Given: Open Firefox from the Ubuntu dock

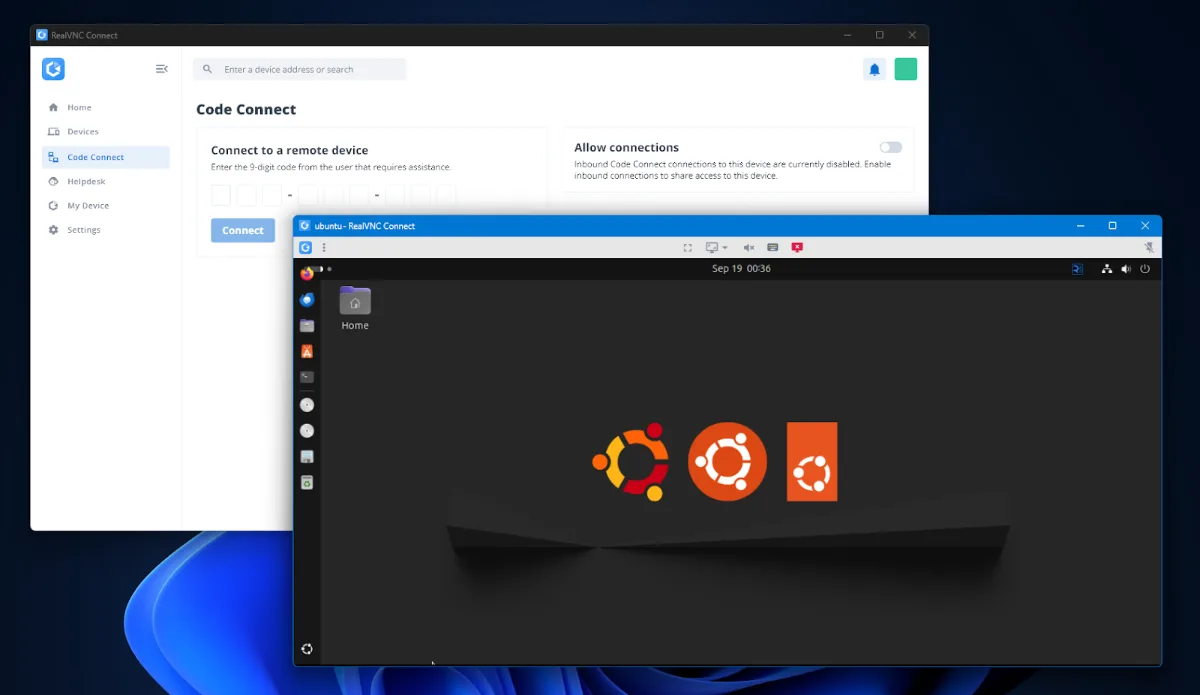Looking at the screenshot, I should [x=307, y=274].
